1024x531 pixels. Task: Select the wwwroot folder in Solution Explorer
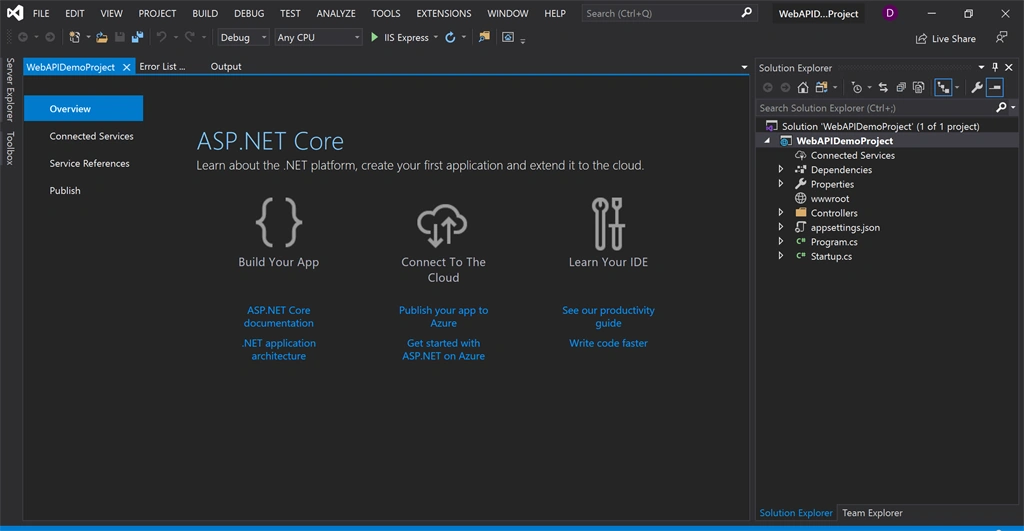click(829, 199)
